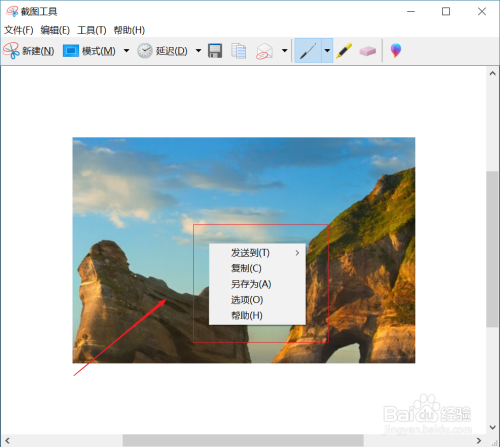Viewport: 500px width, 447px height.
Task: Open the 工具(T) menu
Action: click(x=92, y=30)
